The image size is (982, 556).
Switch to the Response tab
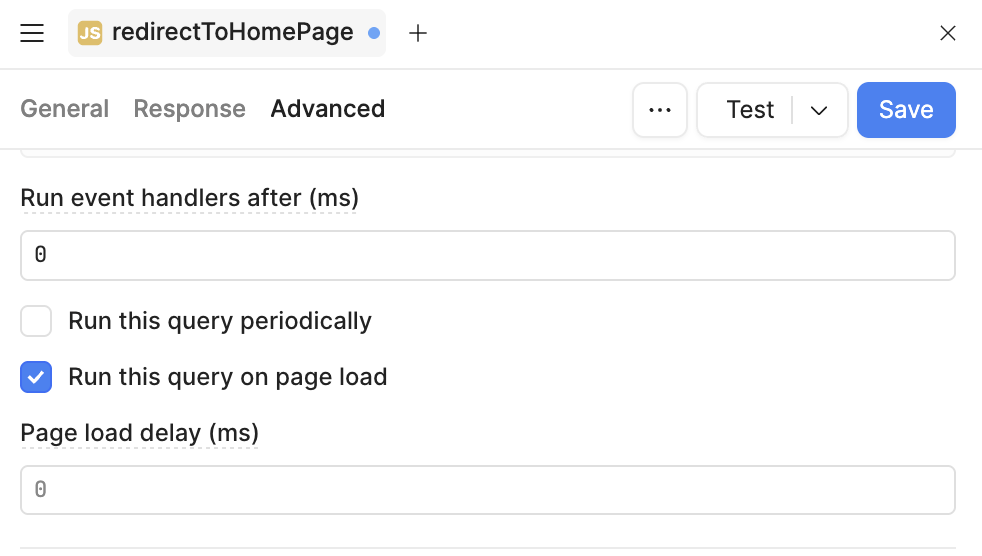[189, 109]
